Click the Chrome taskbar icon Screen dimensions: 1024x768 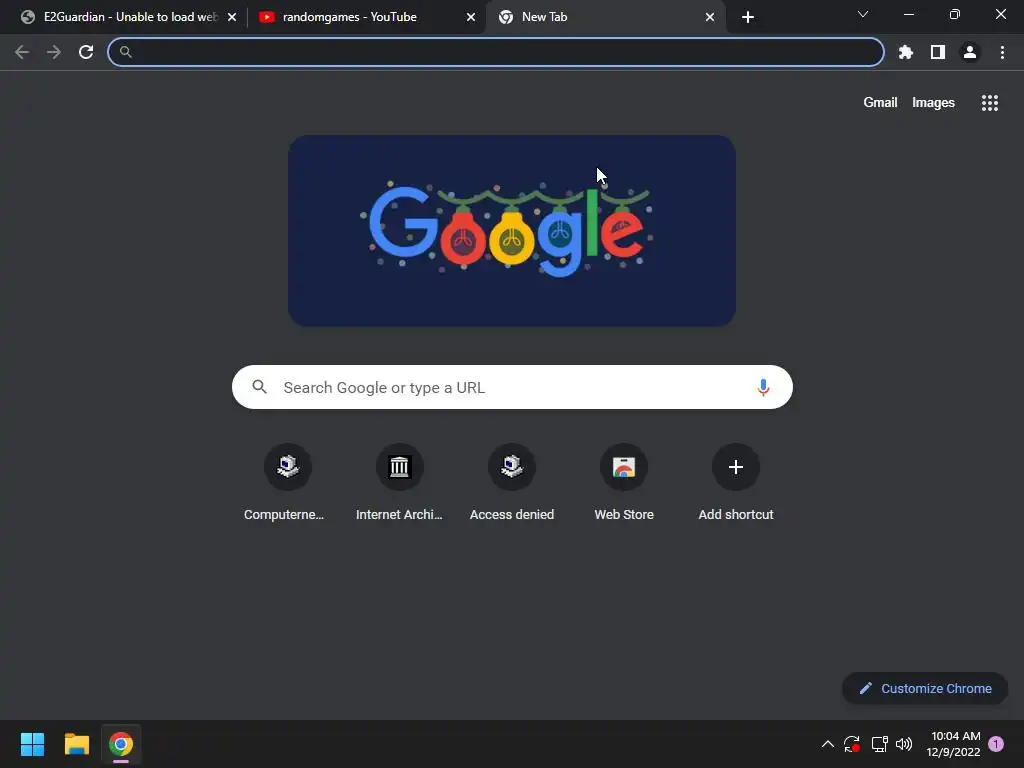pos(121,744)
